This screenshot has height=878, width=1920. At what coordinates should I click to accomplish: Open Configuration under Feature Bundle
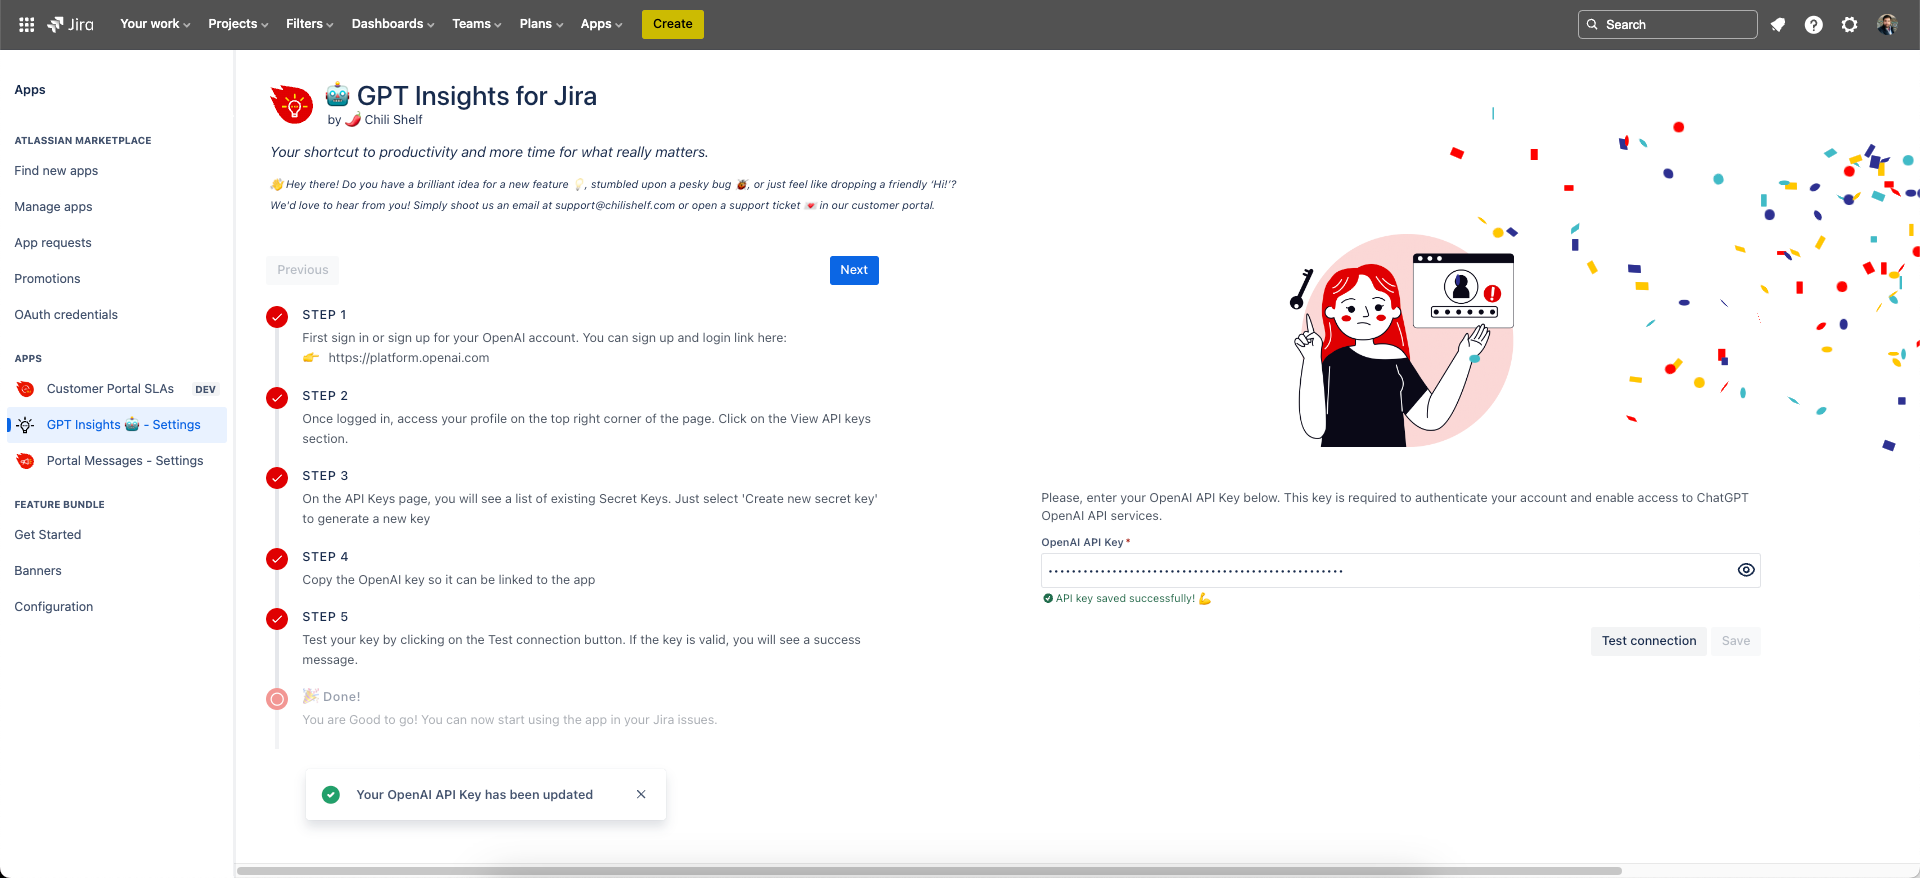coord(54,607)
